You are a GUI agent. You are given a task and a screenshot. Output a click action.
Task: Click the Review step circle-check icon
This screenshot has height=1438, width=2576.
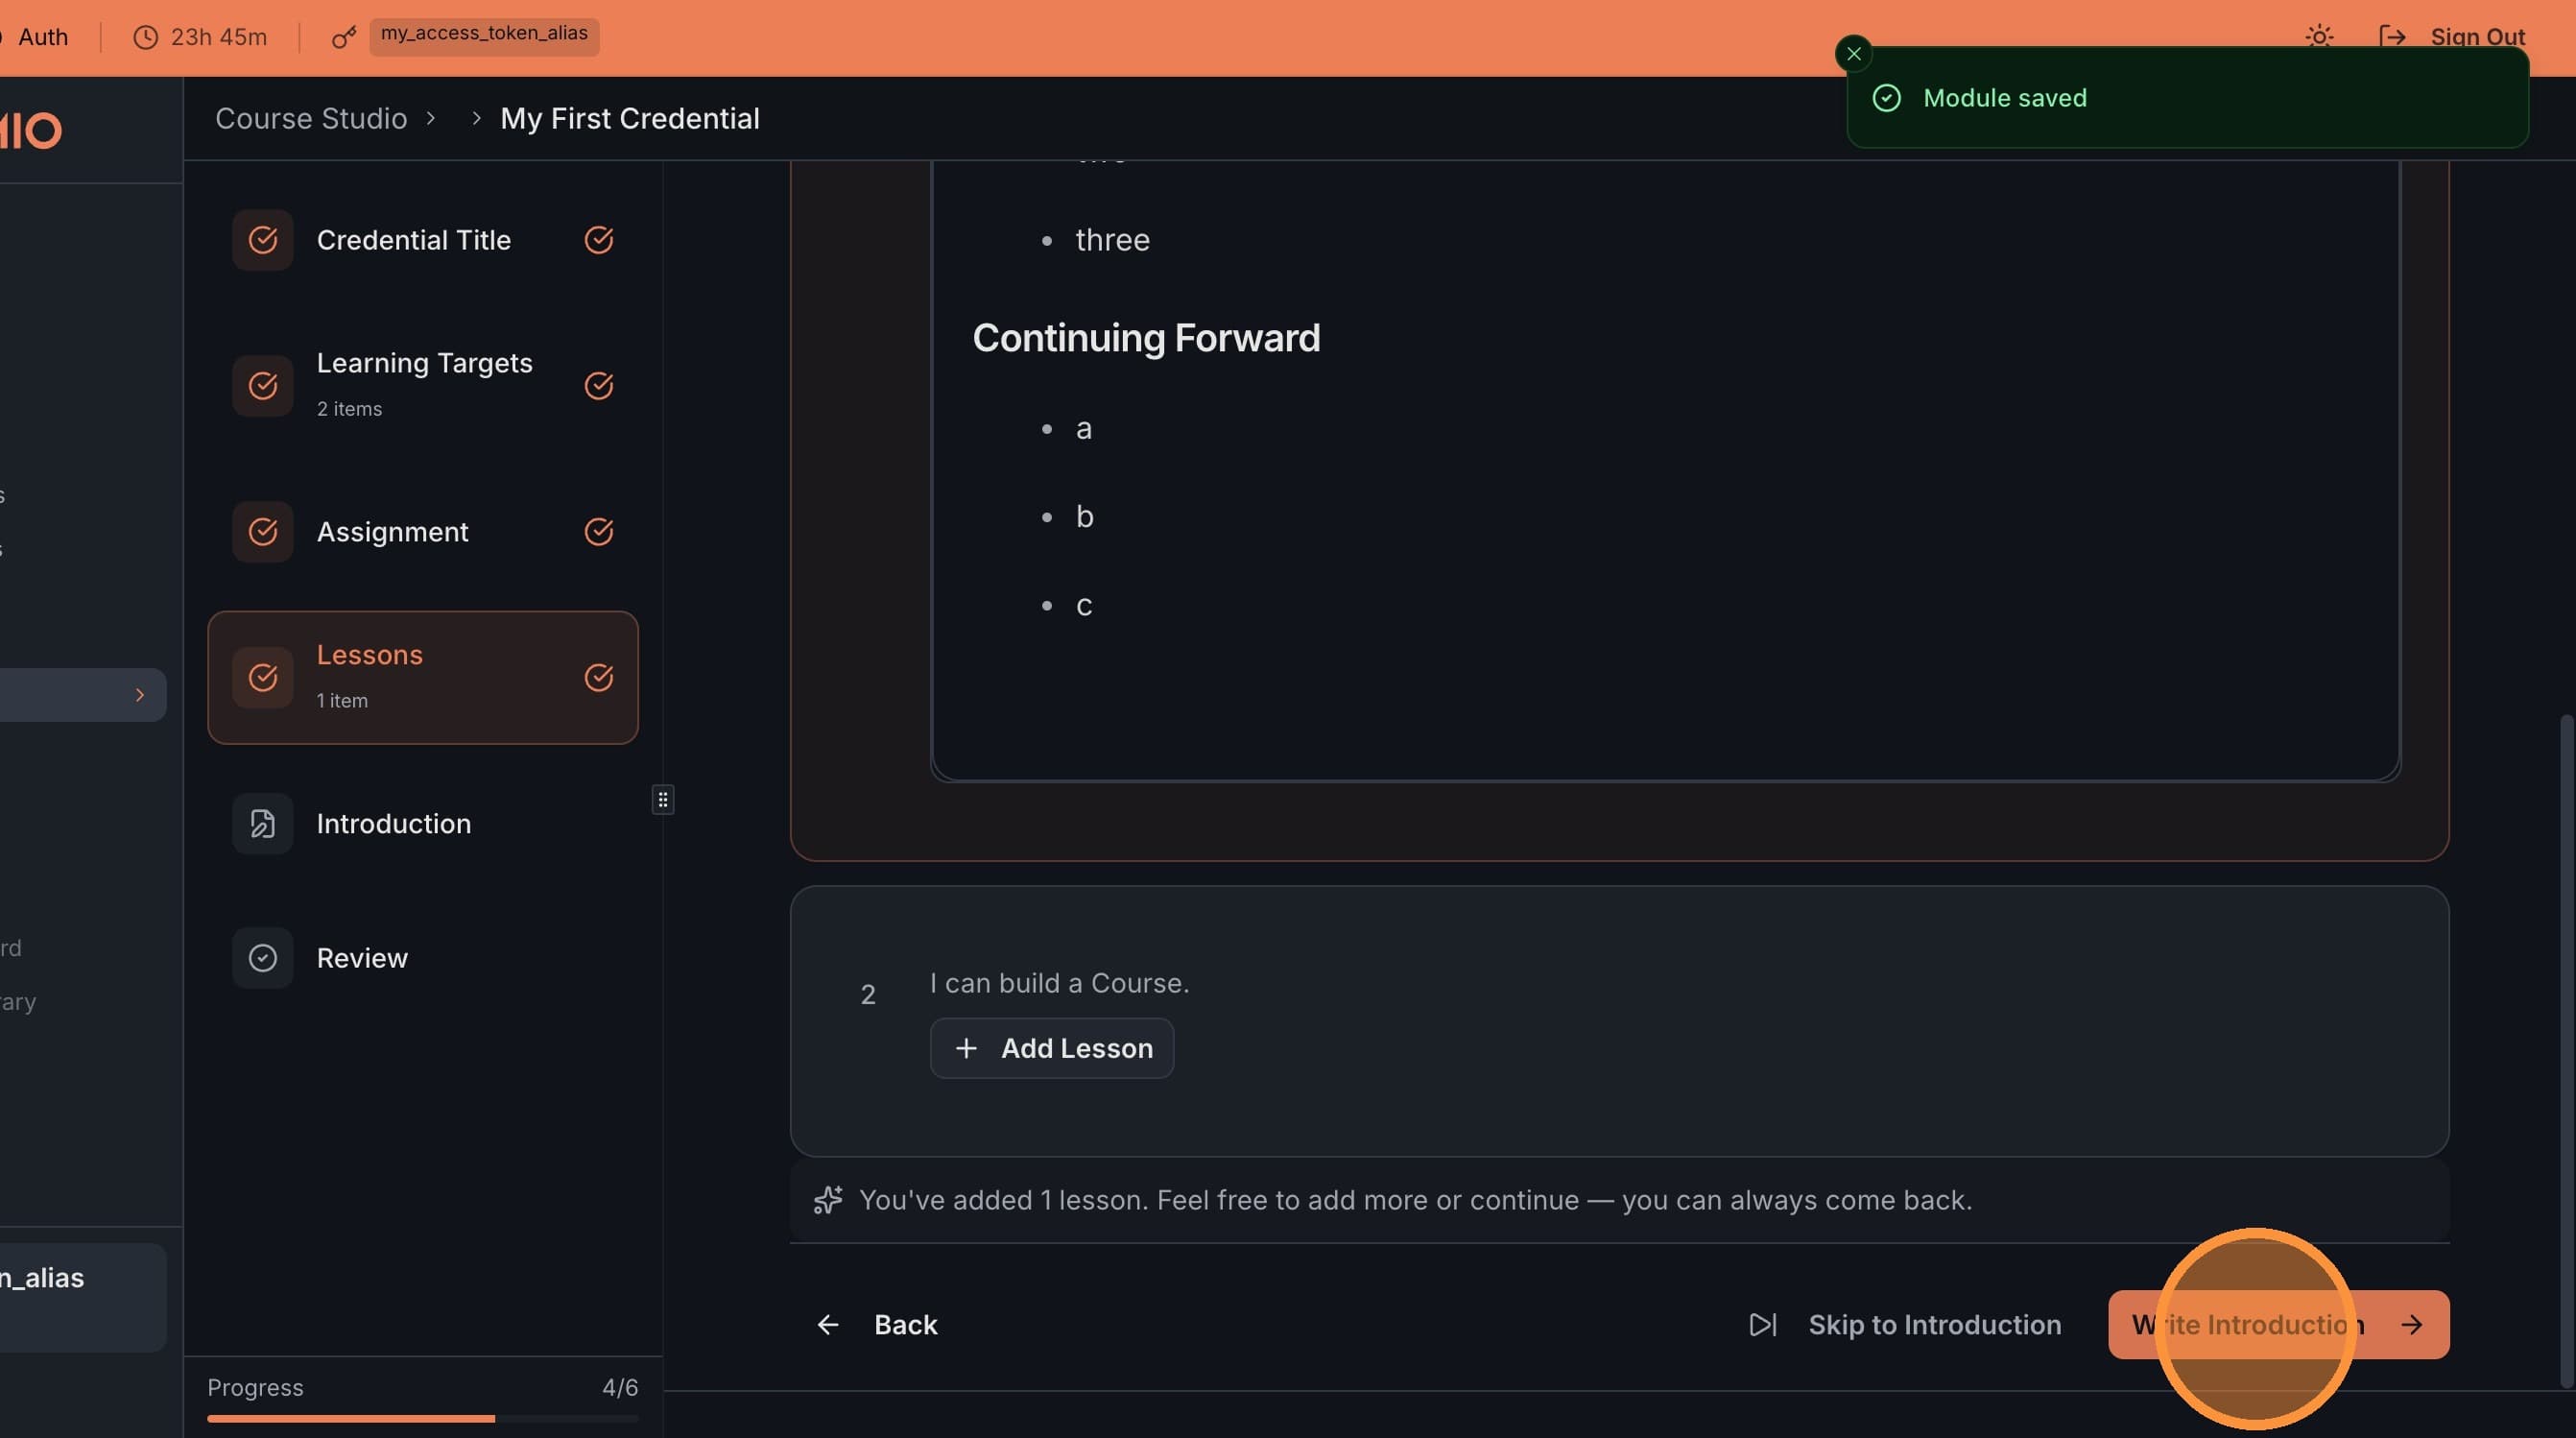(x=262, y=957)
